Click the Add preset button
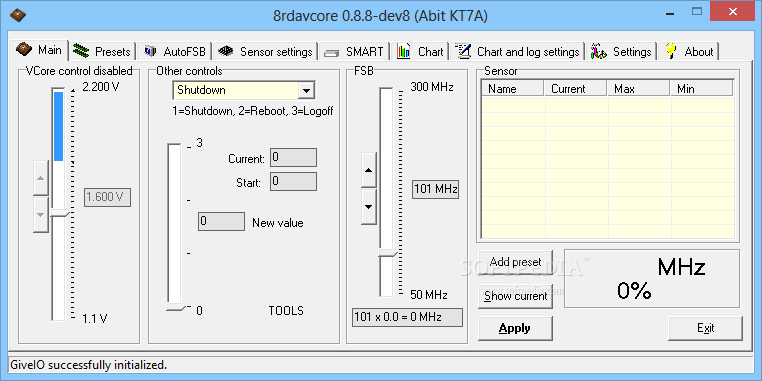This screenshot has height=381, width=762. tap(515, 262)
